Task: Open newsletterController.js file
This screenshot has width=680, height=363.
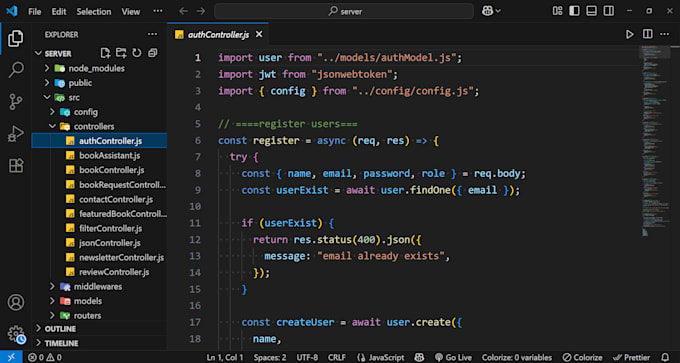Action: pos(99,257)
